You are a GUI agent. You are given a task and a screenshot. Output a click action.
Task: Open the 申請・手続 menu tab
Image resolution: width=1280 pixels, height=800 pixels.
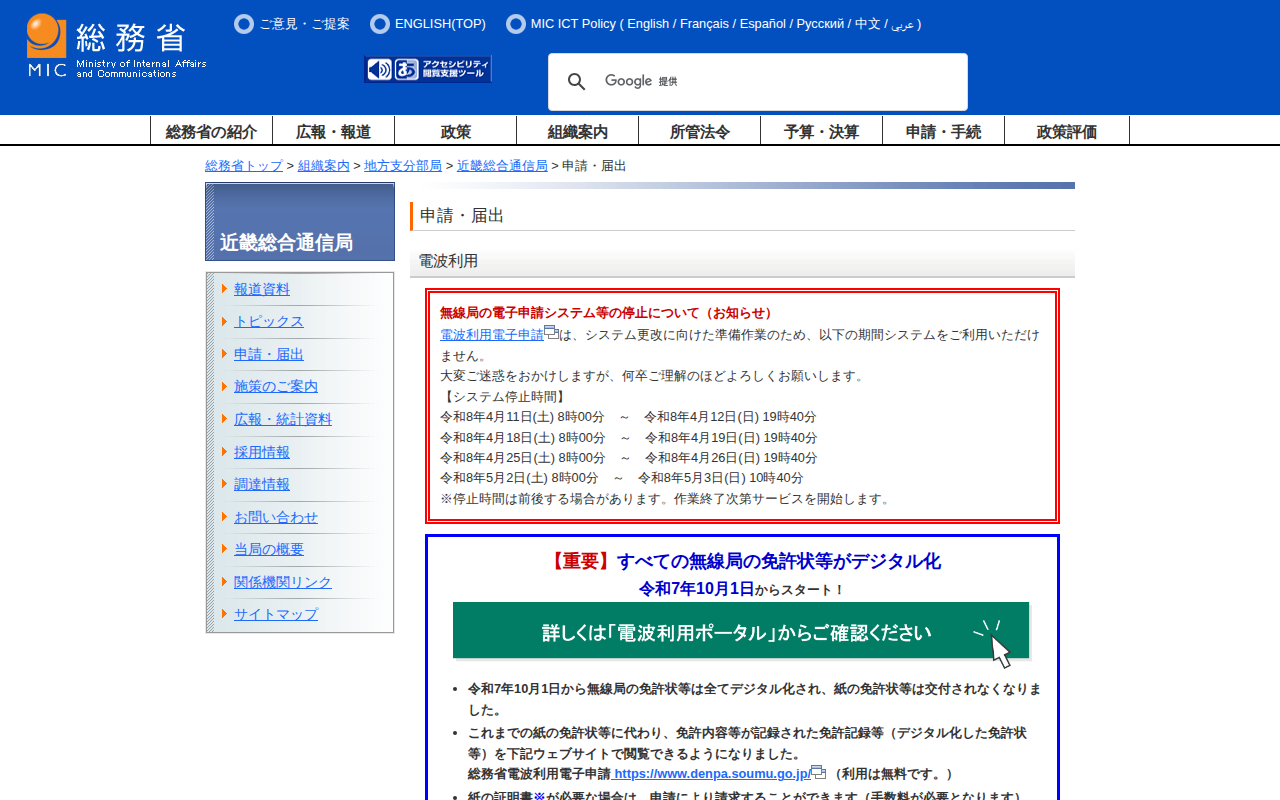coord(943,131)
